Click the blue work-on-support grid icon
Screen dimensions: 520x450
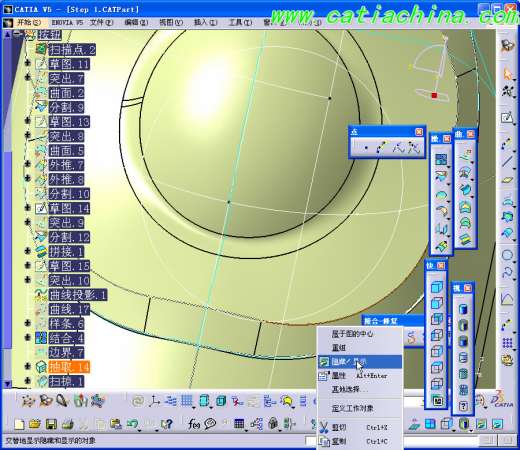point(187,401)
